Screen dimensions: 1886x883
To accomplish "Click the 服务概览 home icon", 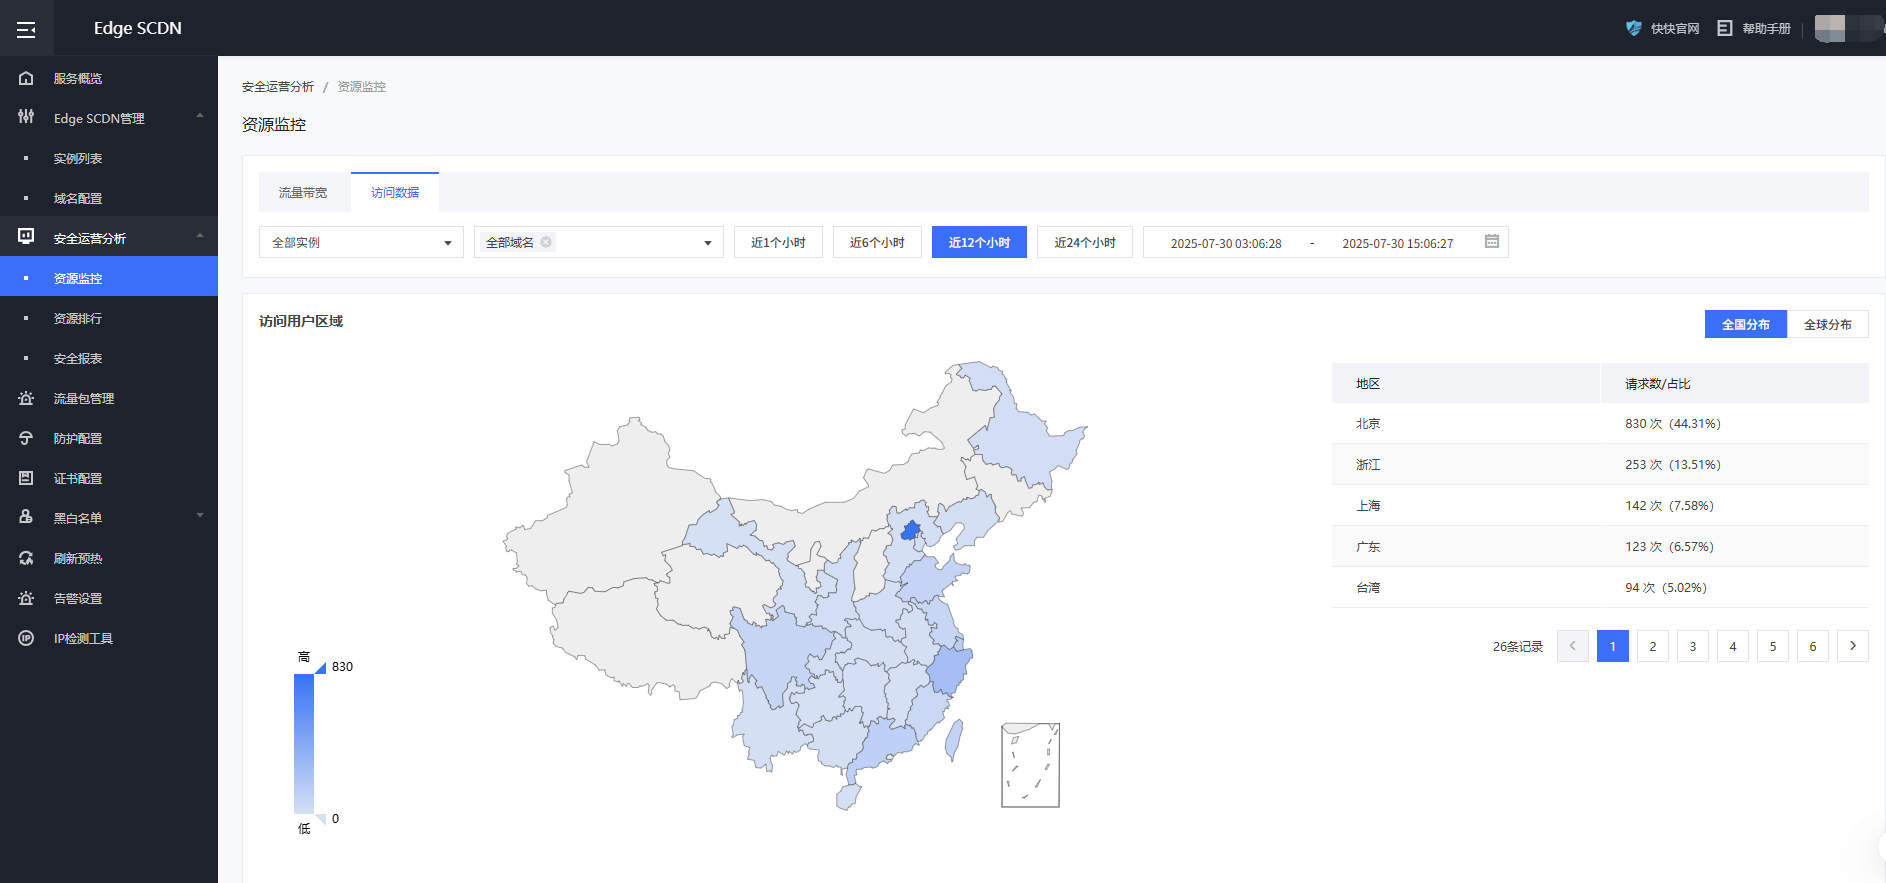I will (x=26, y=78).
